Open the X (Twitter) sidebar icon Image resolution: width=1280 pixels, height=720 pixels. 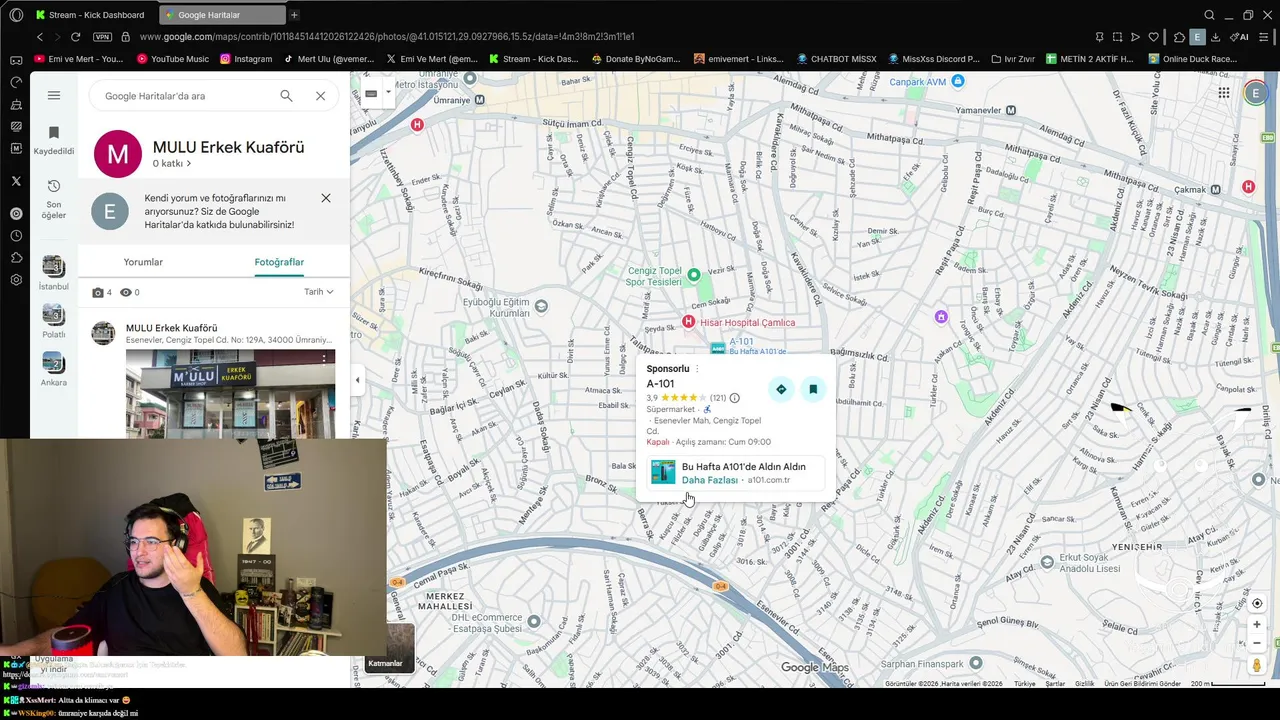tap(16, 181)
